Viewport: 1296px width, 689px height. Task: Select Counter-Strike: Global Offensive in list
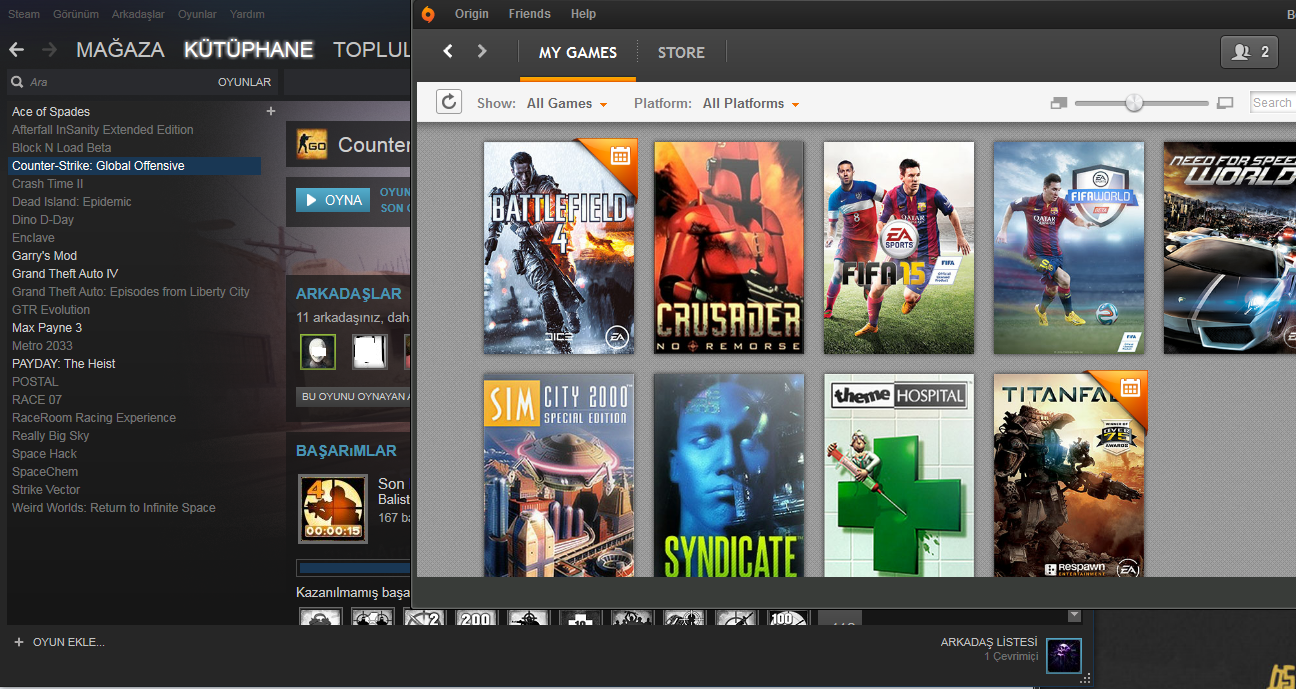click(x=134, y=166)
